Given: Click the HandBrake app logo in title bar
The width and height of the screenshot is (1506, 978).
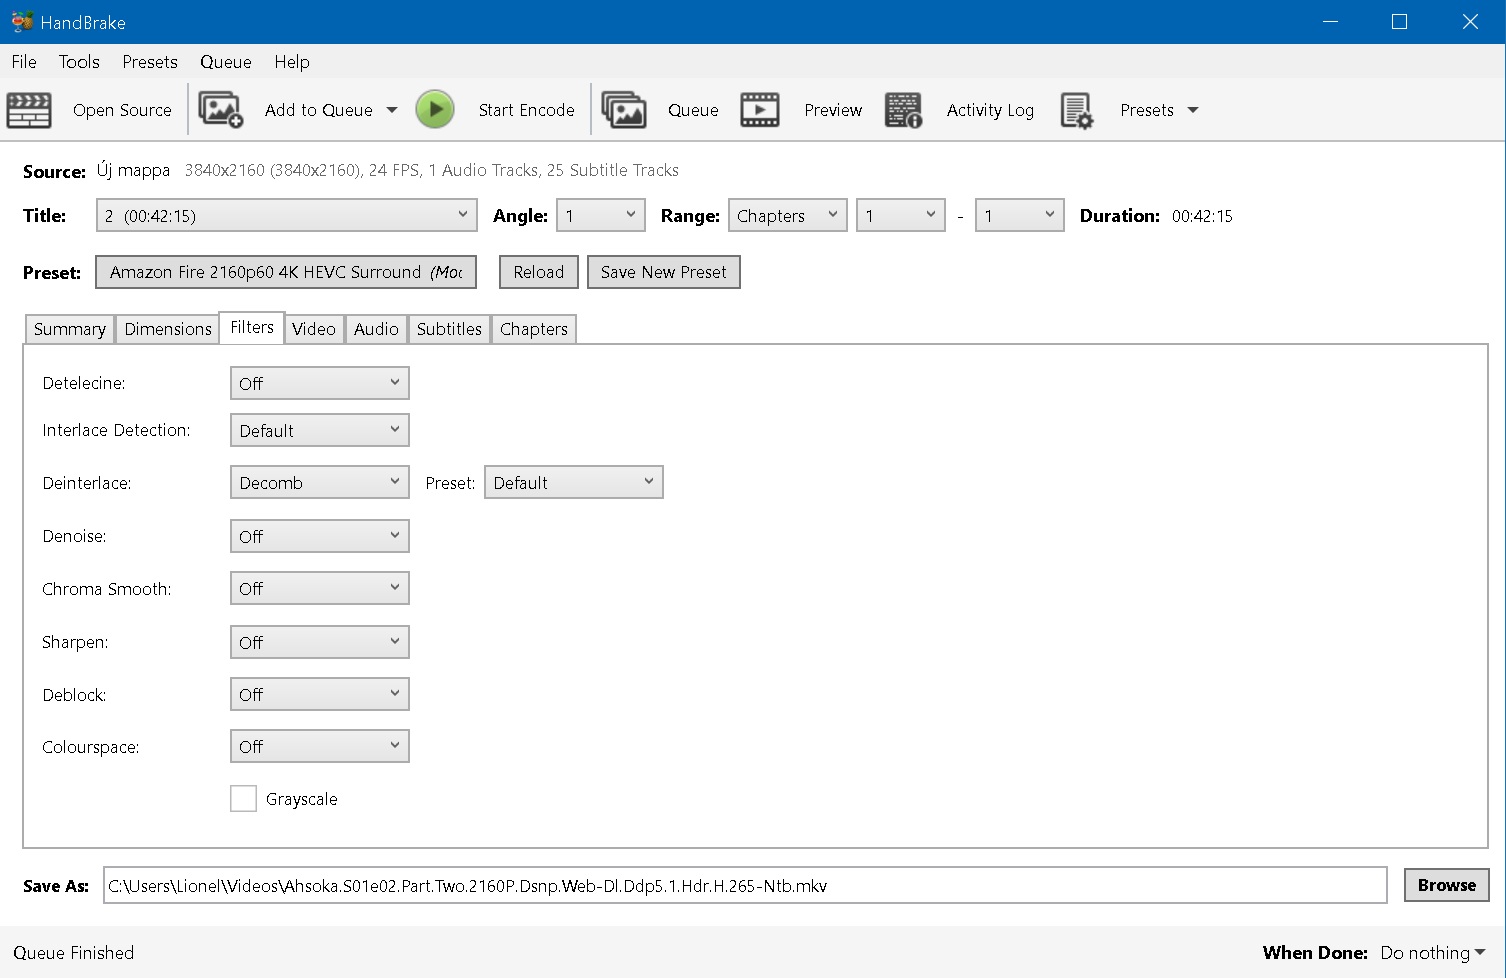Looking at the screenshot, I should click(22, 21).
